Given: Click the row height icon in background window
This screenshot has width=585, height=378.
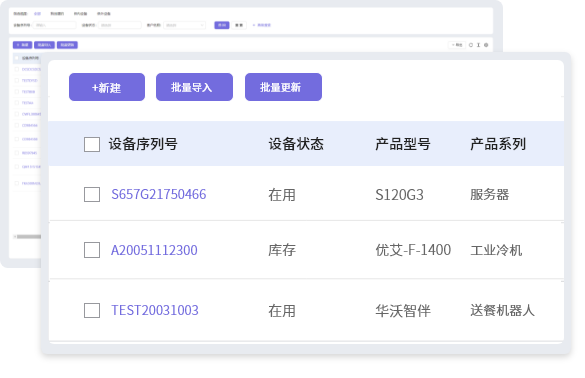Looking at the screenshot, I should tap(478, 45).
